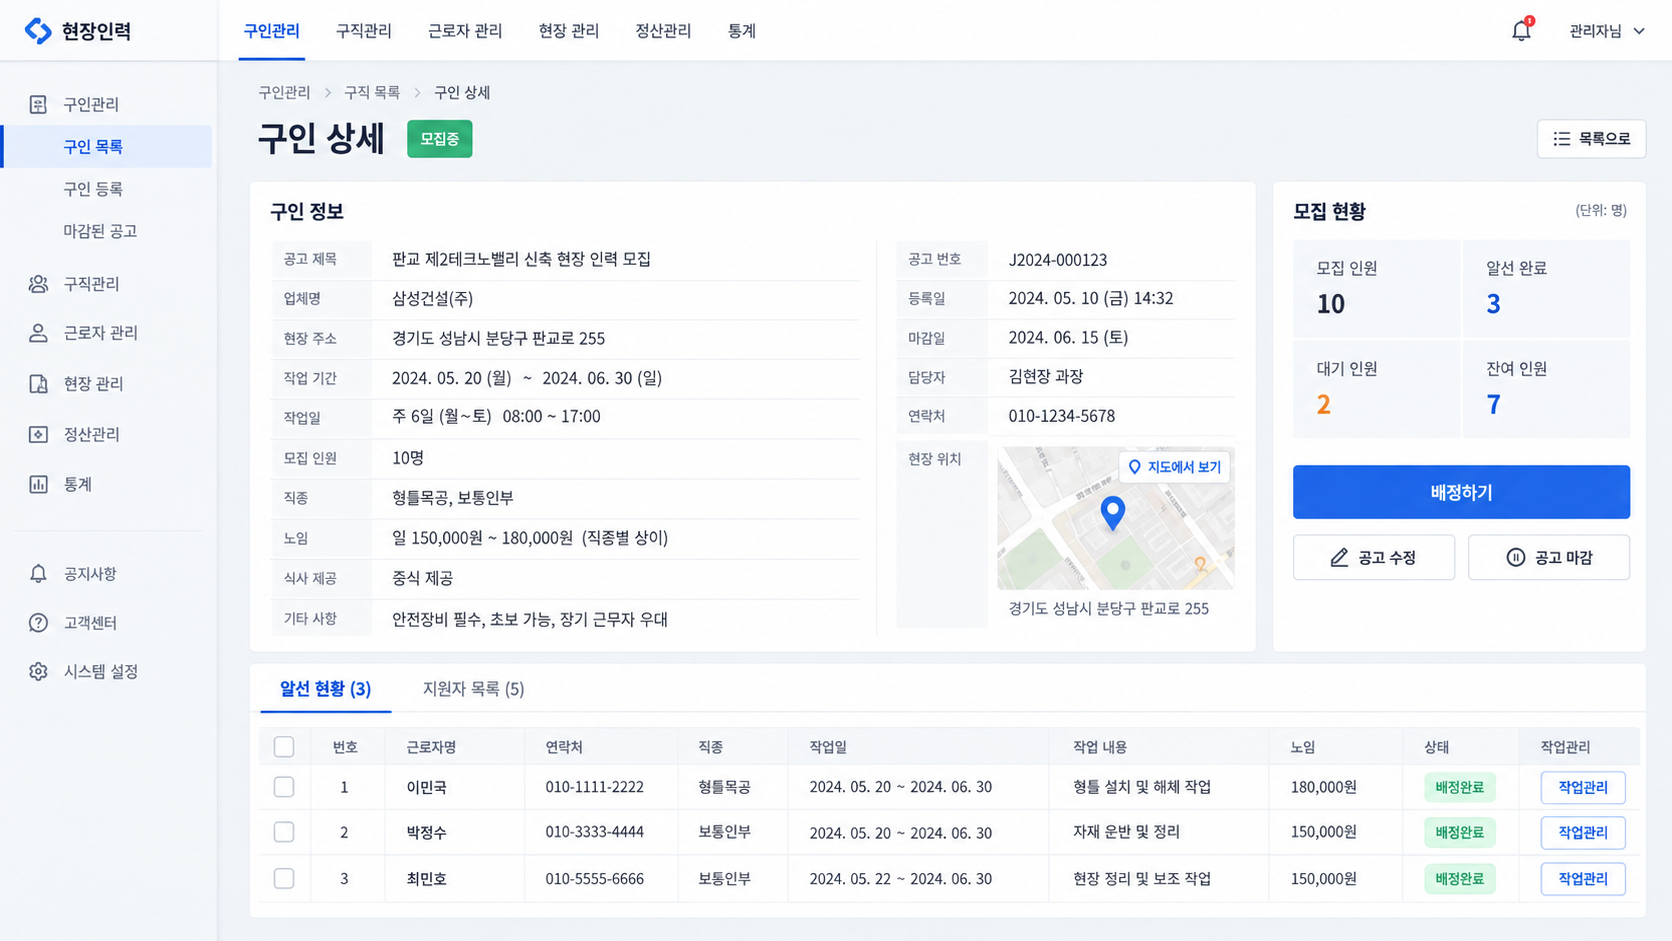The height and width of the screenshot is (941, 1672).
Task: Click the 고객센터 question mark icon
Action: pyautogui.click(x=38, y=623)
